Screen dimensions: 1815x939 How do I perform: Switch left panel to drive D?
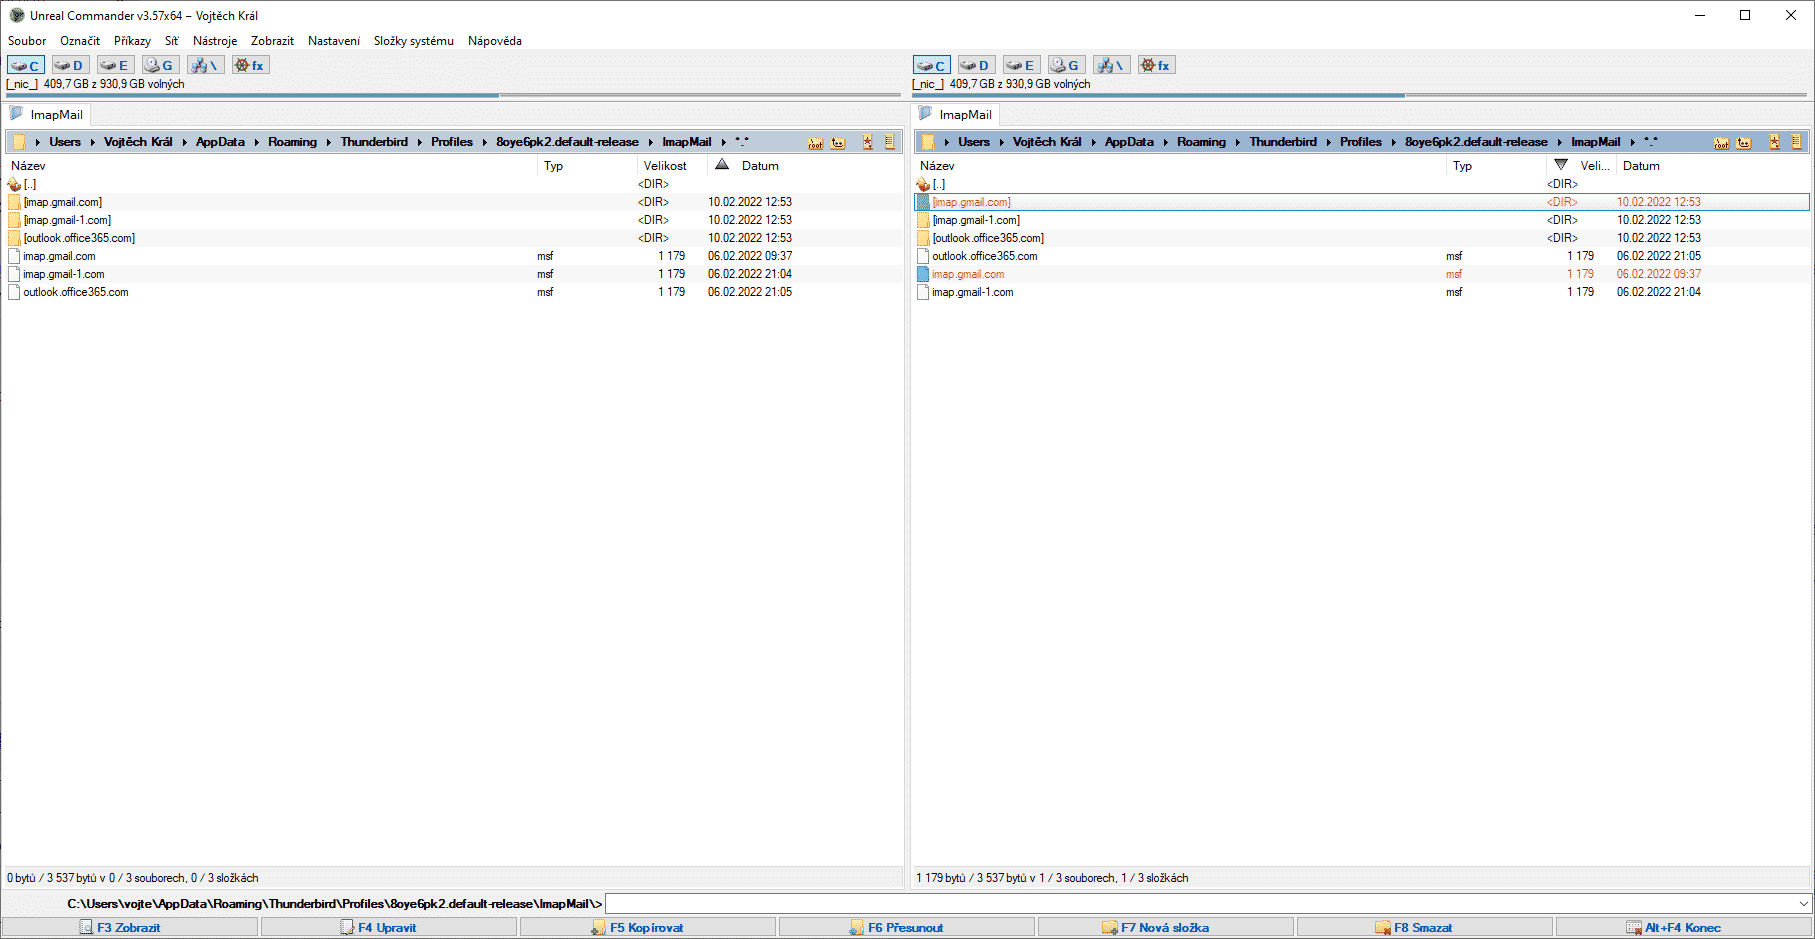coord(69,65)
